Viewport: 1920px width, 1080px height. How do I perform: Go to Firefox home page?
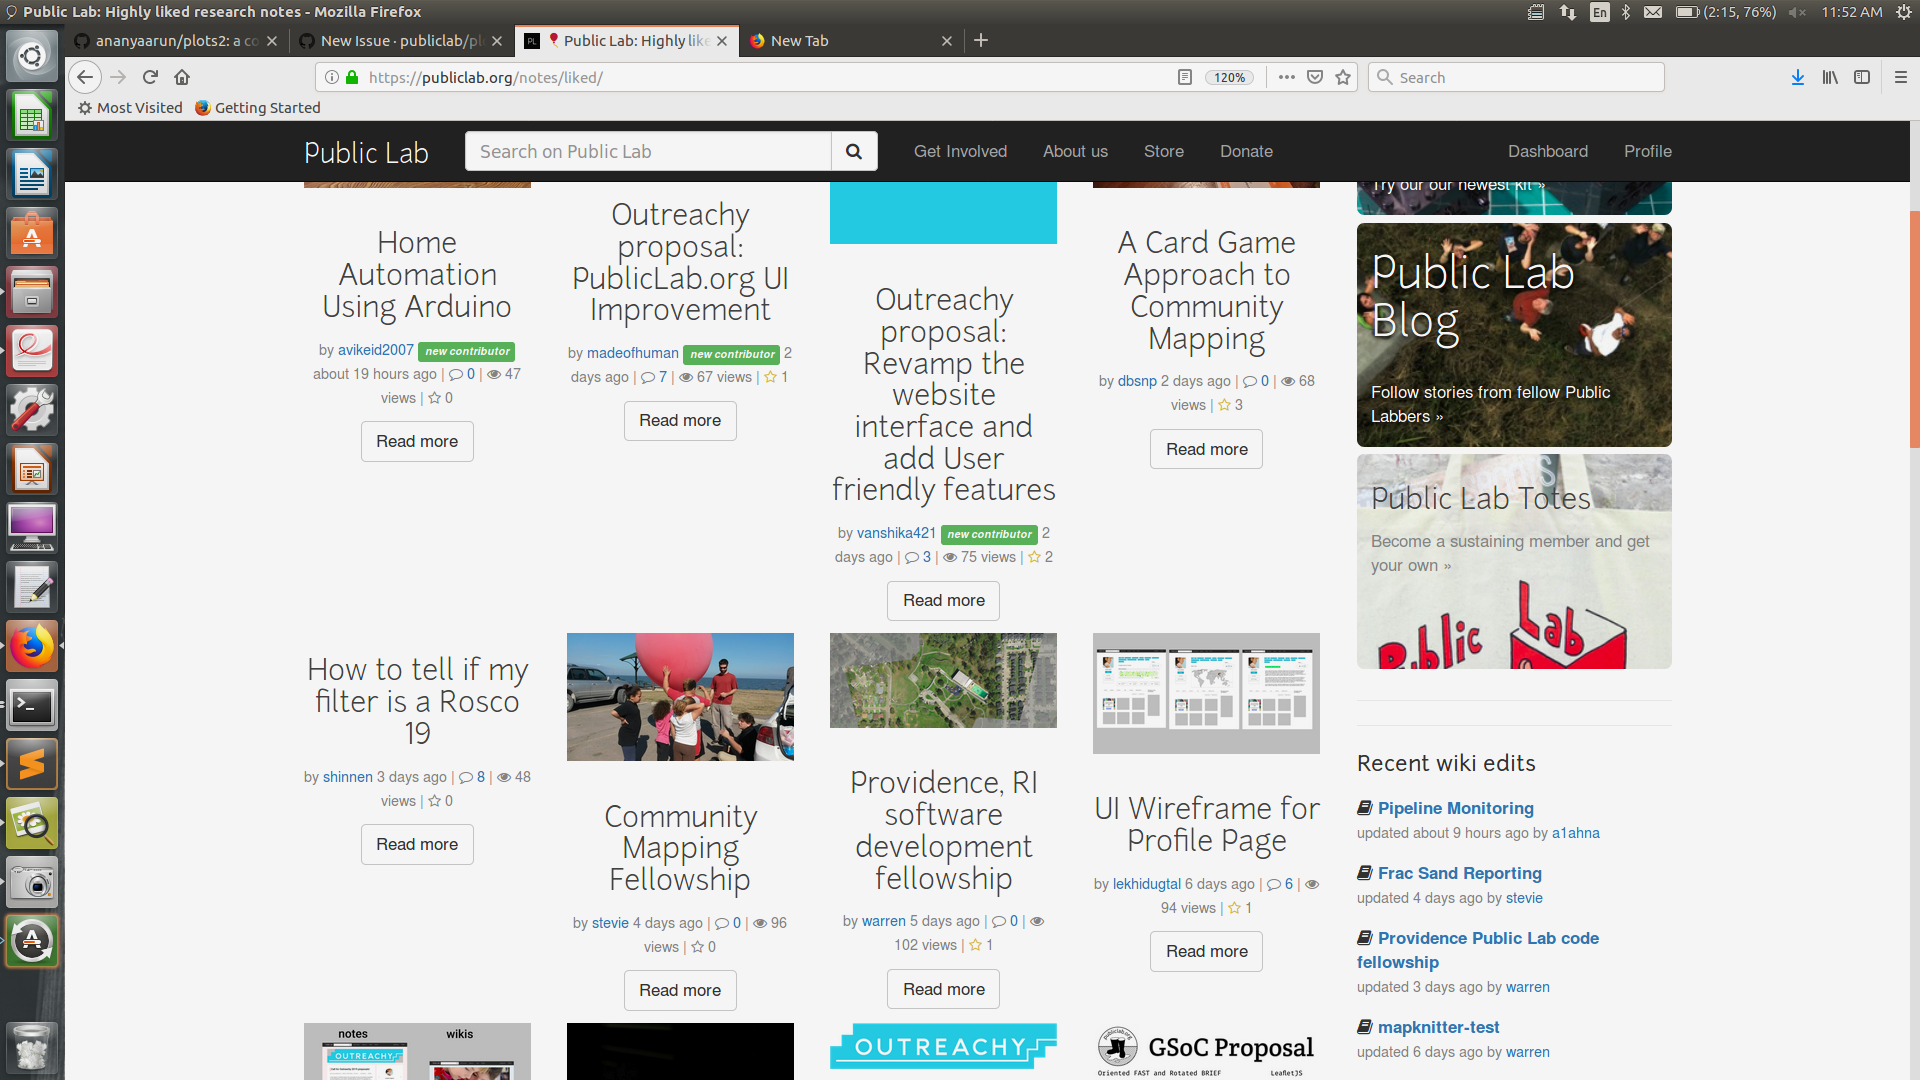182,77
